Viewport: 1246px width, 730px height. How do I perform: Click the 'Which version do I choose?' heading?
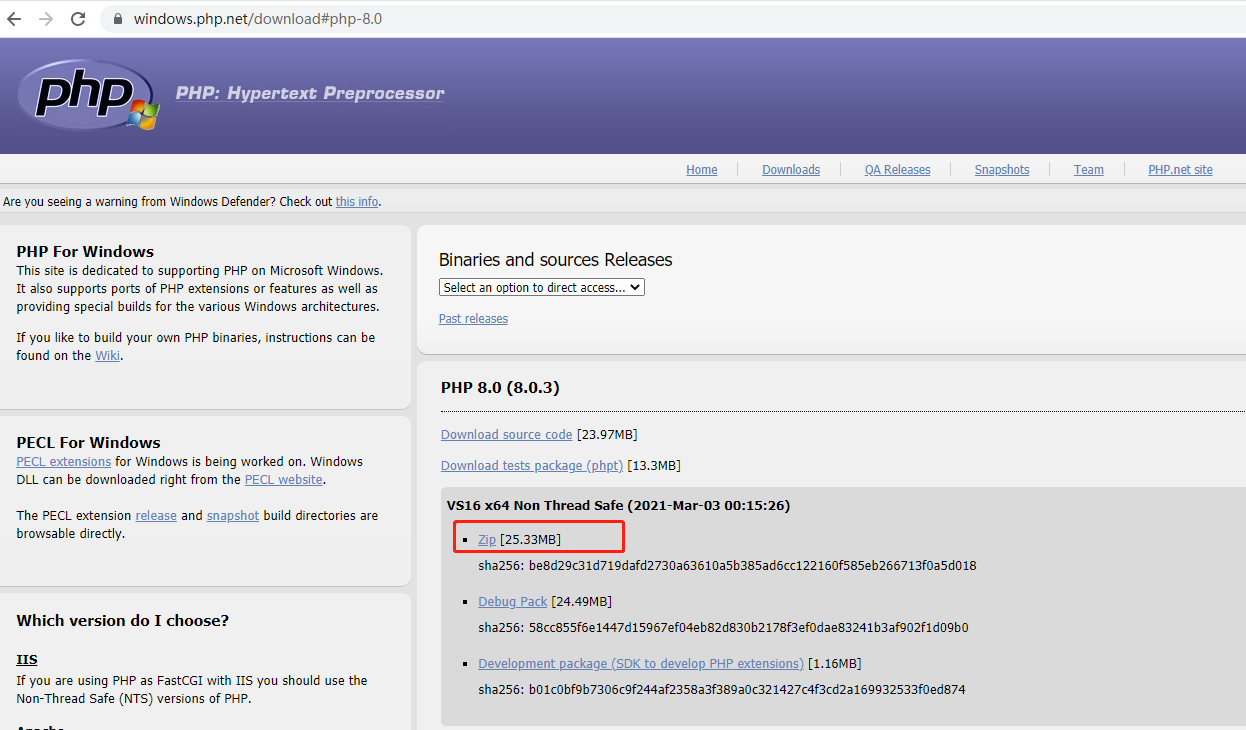tap(123, 621)
